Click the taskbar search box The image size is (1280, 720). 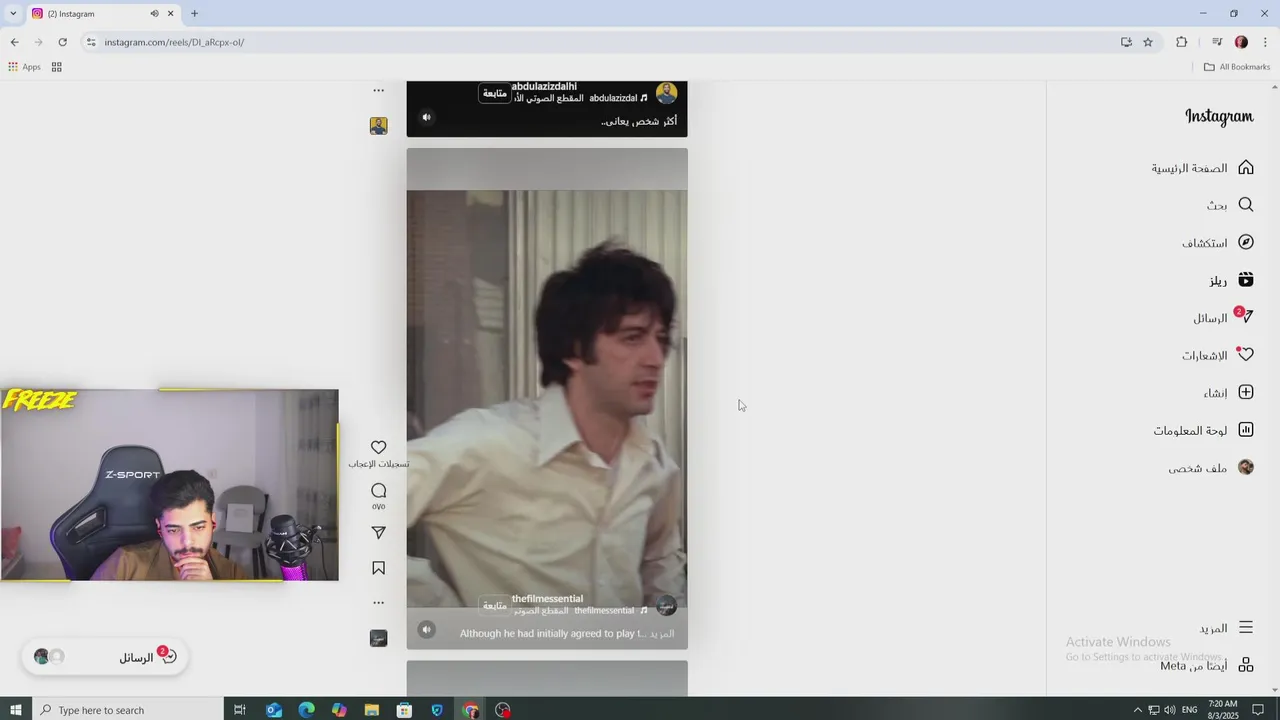(x=128, y=710)
